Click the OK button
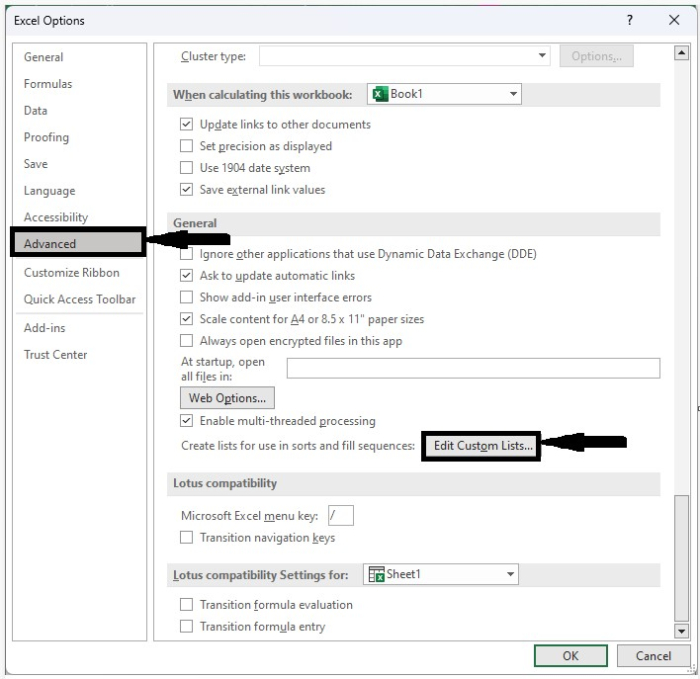 pos(570,656)
